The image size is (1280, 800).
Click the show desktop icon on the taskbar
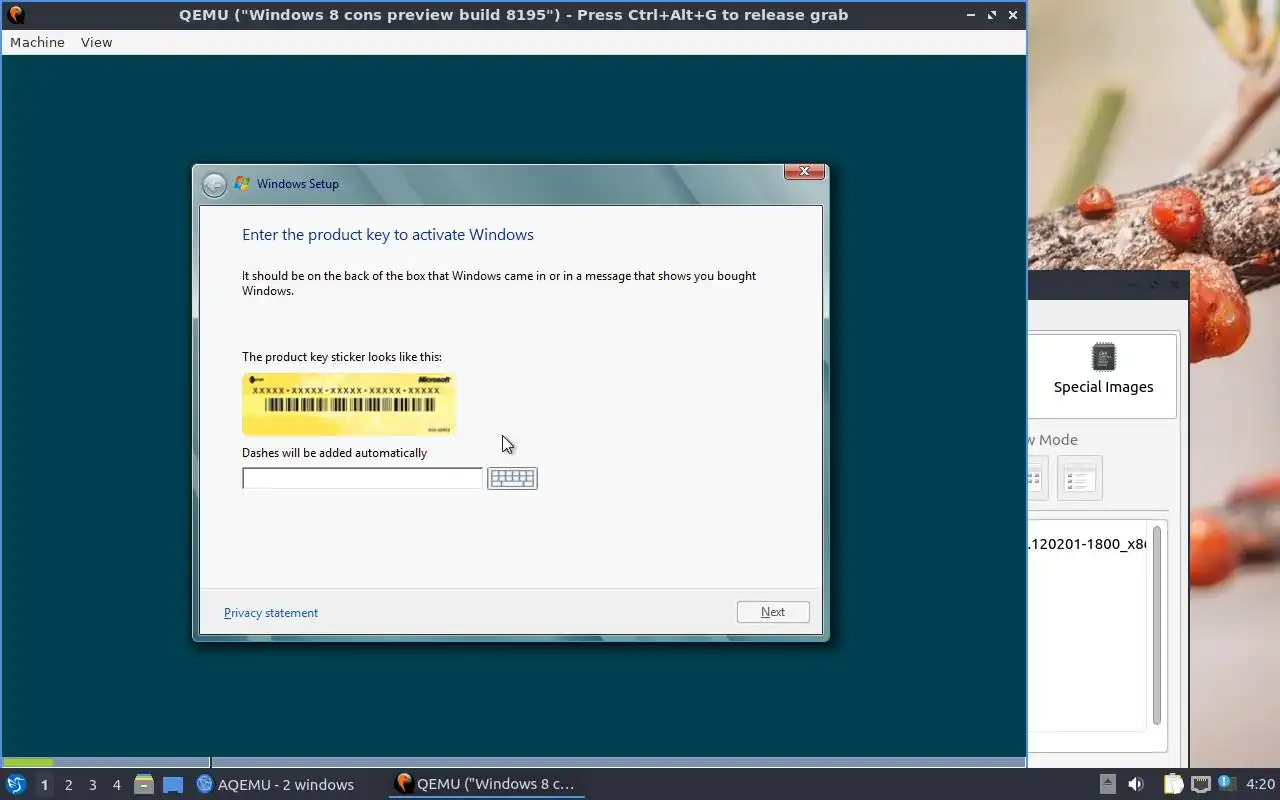pyautogui.click(x=173, y=785)
